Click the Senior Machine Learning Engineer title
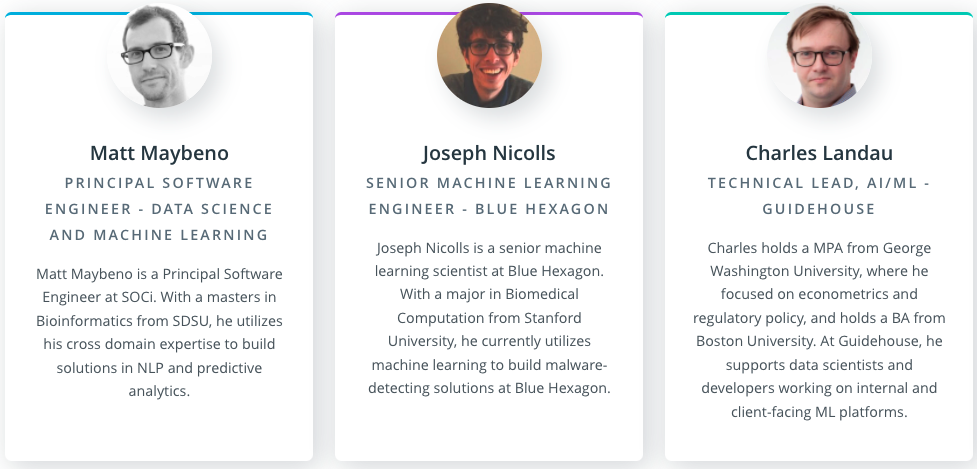Viewport: 977px width, 469px height. pos(489,196)
